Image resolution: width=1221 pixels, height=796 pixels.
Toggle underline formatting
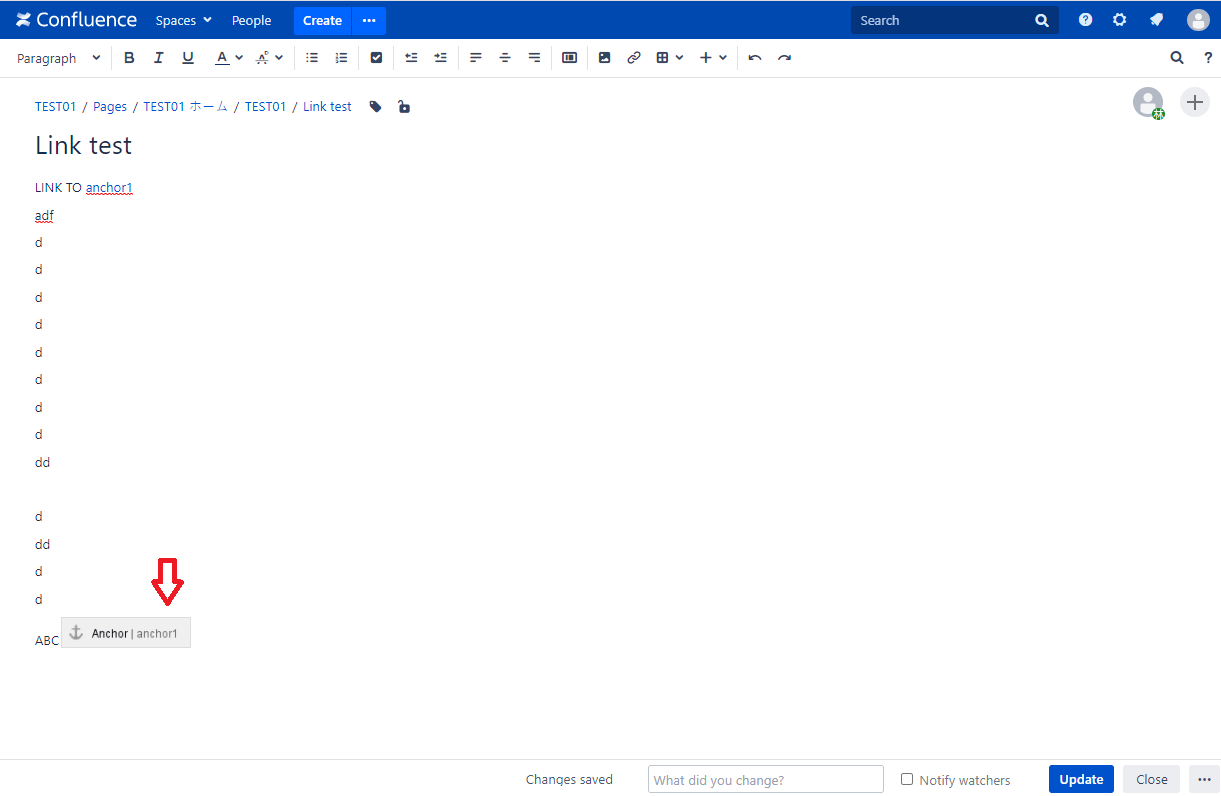point(187,57)
